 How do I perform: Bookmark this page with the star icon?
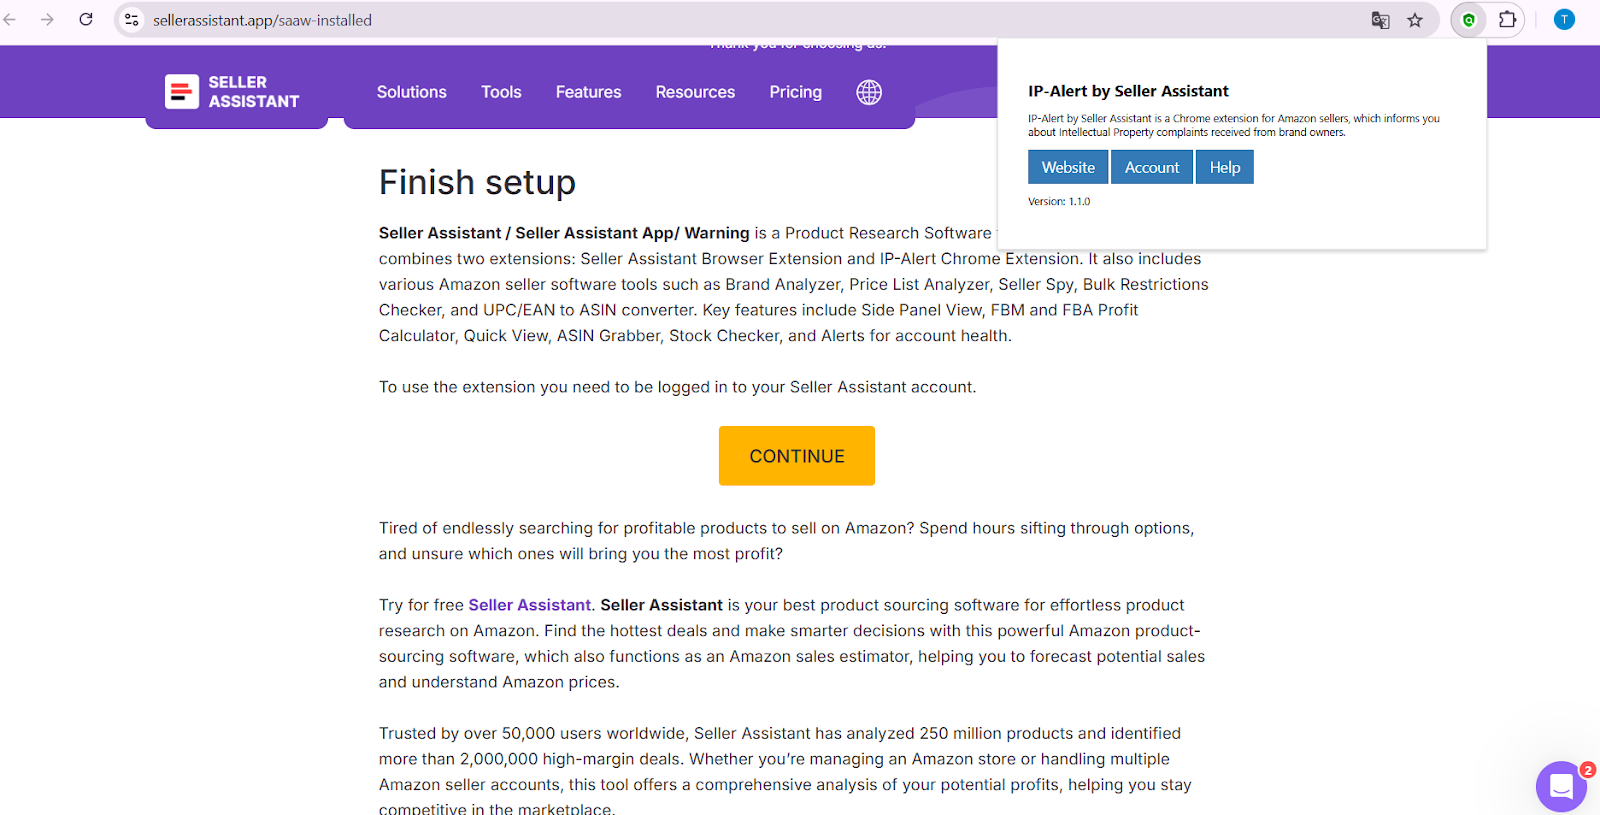(x=1416, y=20)
